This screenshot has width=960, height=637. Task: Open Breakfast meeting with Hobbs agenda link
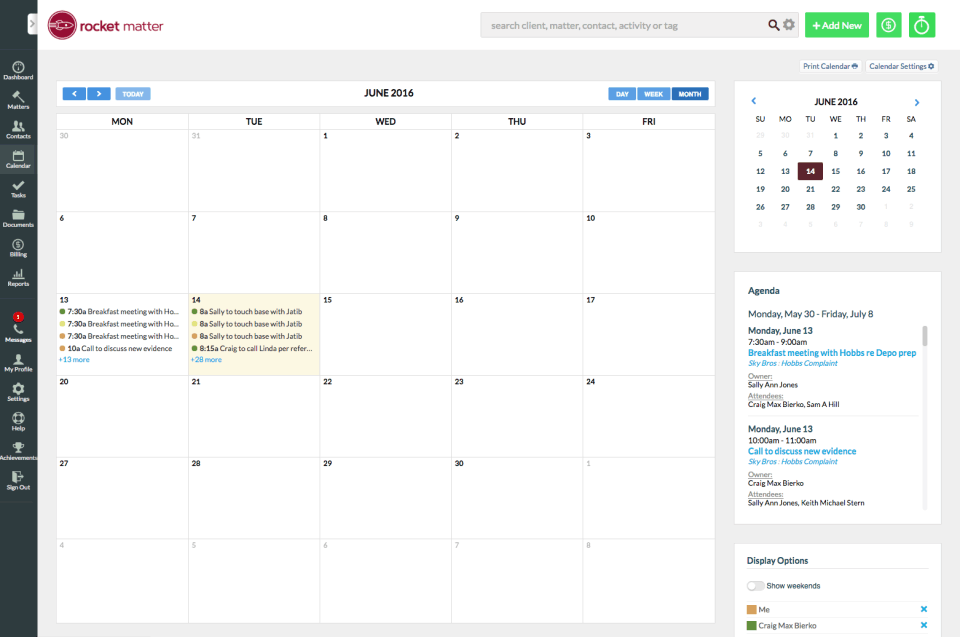coord(831,353)
